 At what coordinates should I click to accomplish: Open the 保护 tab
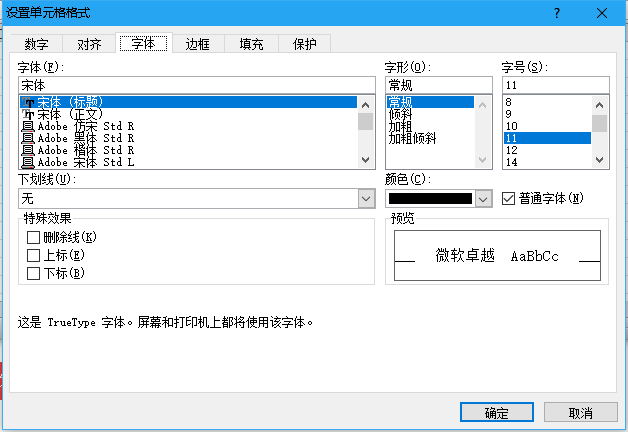click(304, 44)
